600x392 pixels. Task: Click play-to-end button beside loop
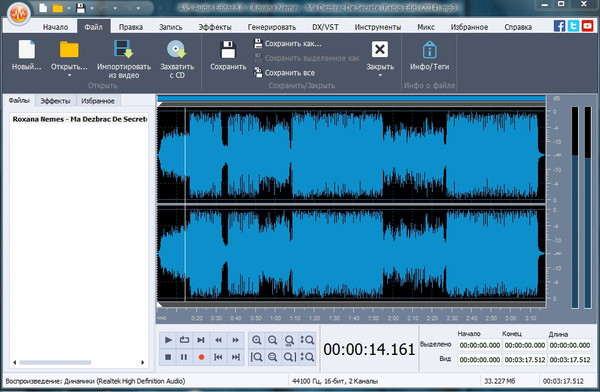201,340
